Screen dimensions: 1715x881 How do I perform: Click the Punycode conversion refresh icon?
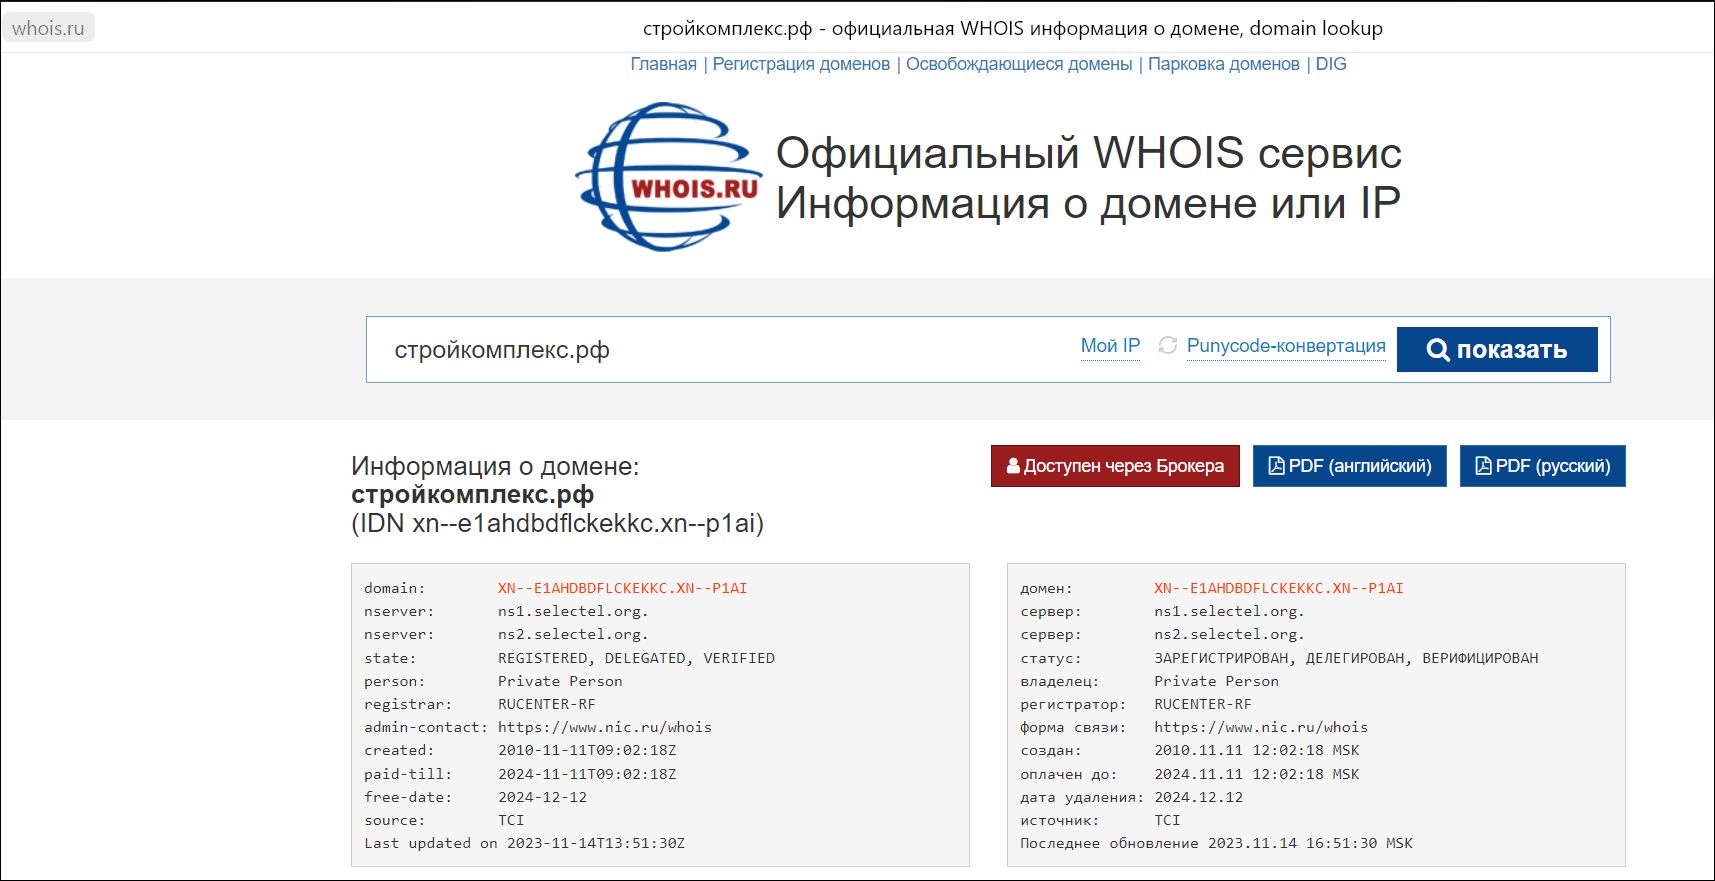(1167, 345)
